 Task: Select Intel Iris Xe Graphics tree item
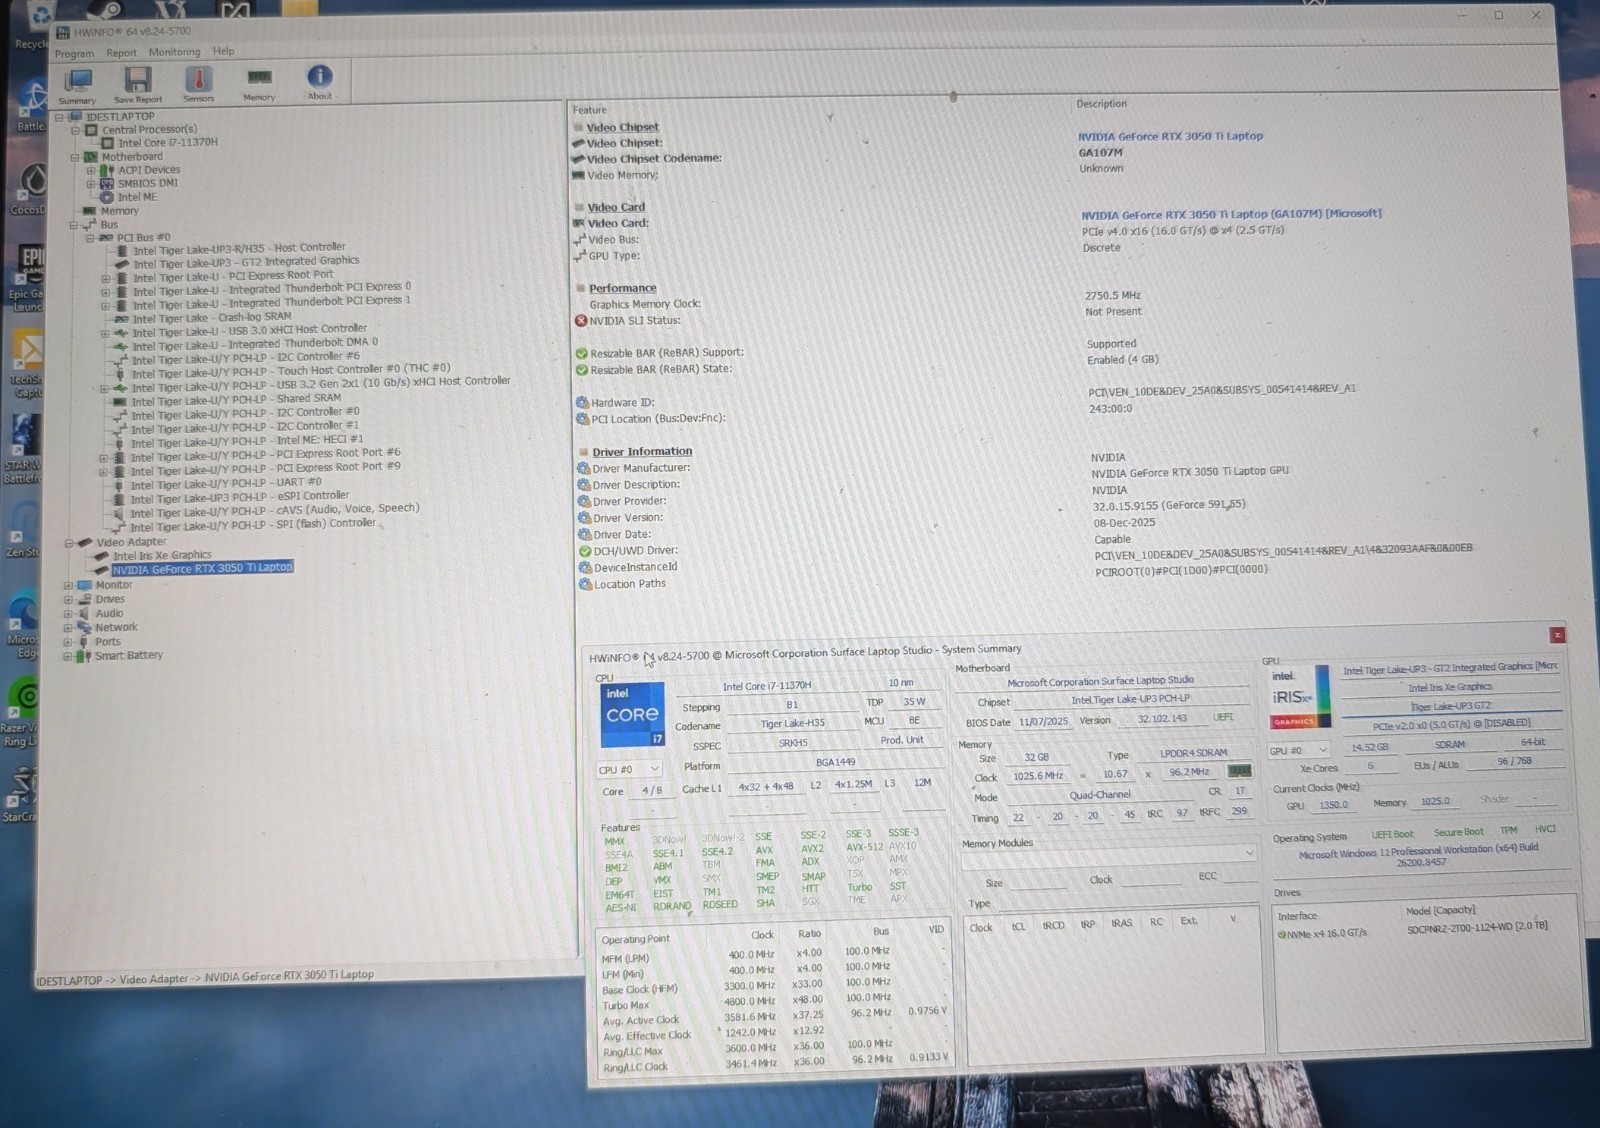[162, 555]
